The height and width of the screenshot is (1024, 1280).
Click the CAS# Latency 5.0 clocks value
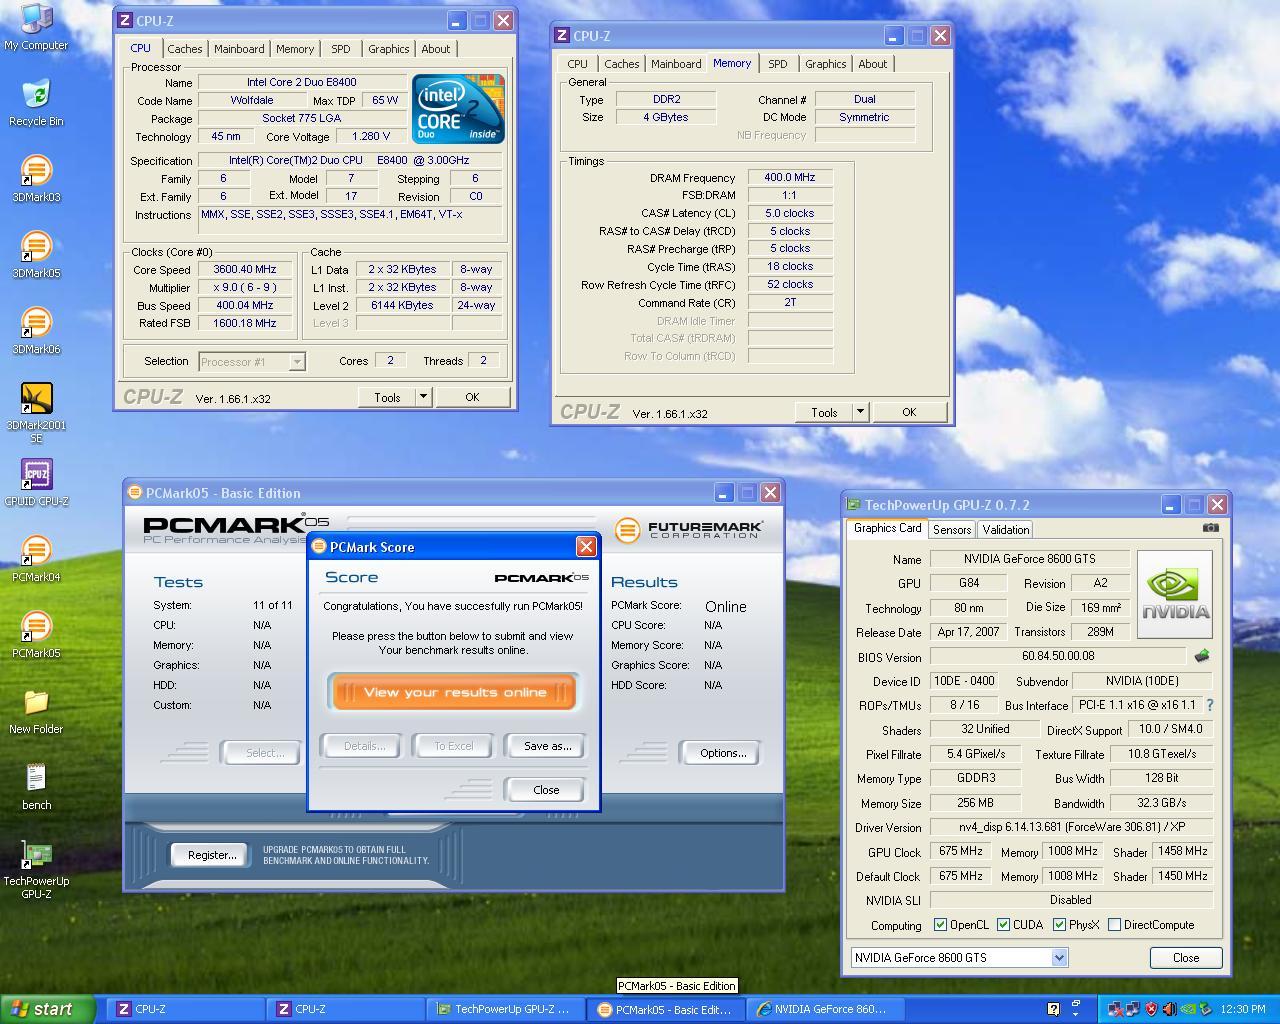(x=790, y=213)
